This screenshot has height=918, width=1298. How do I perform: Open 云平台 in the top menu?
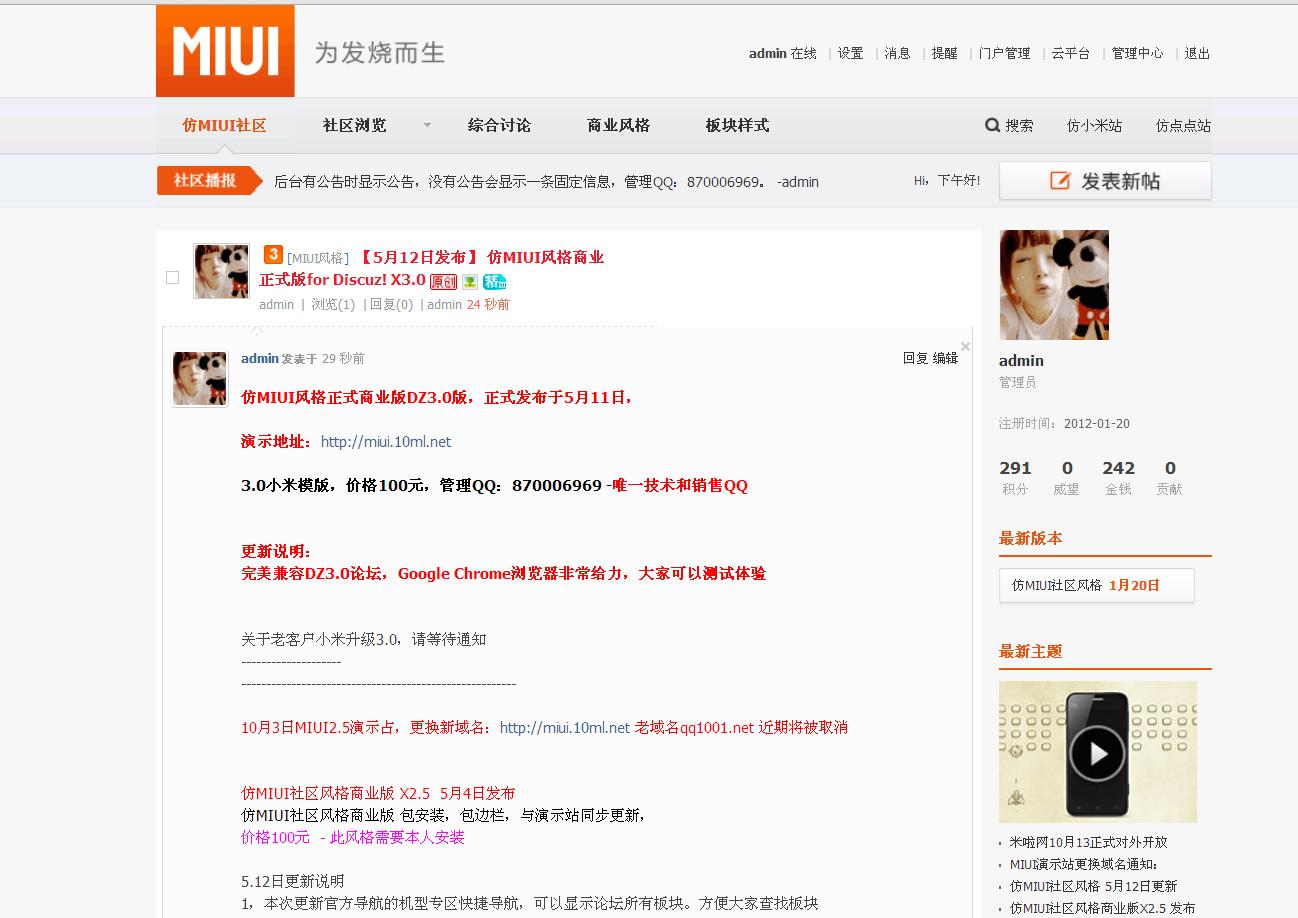click(1071, 53)
